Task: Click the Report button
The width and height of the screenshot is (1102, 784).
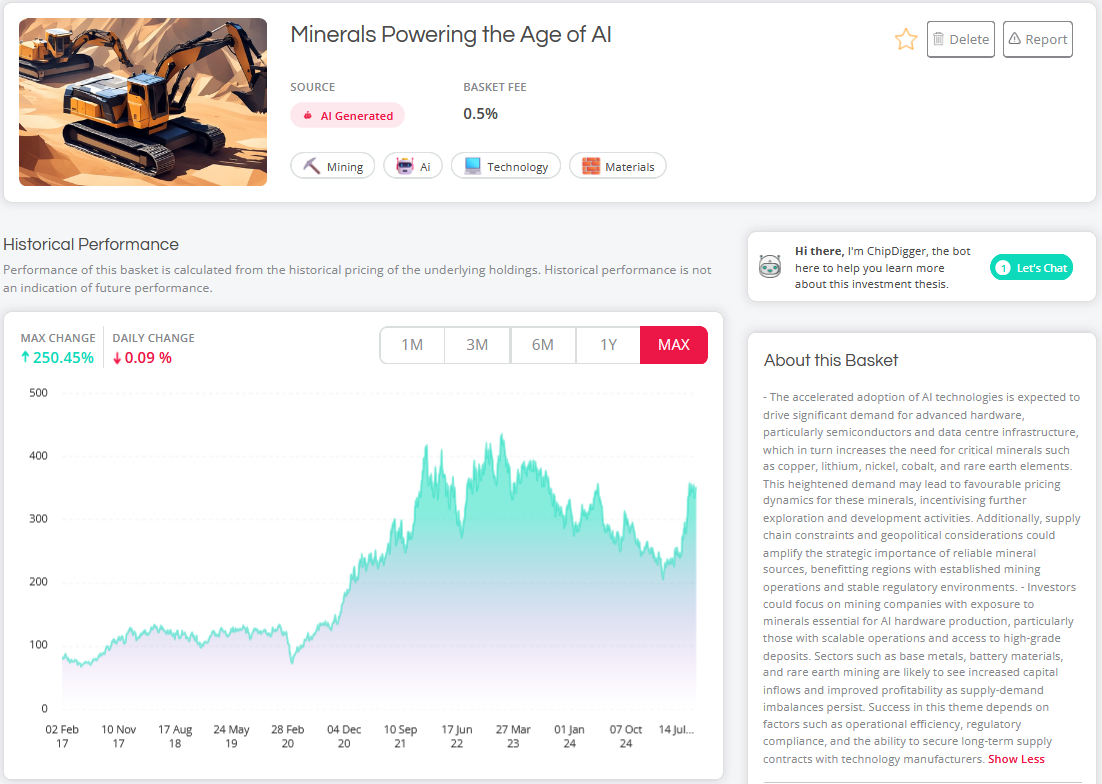Action: click(1037, 39)
